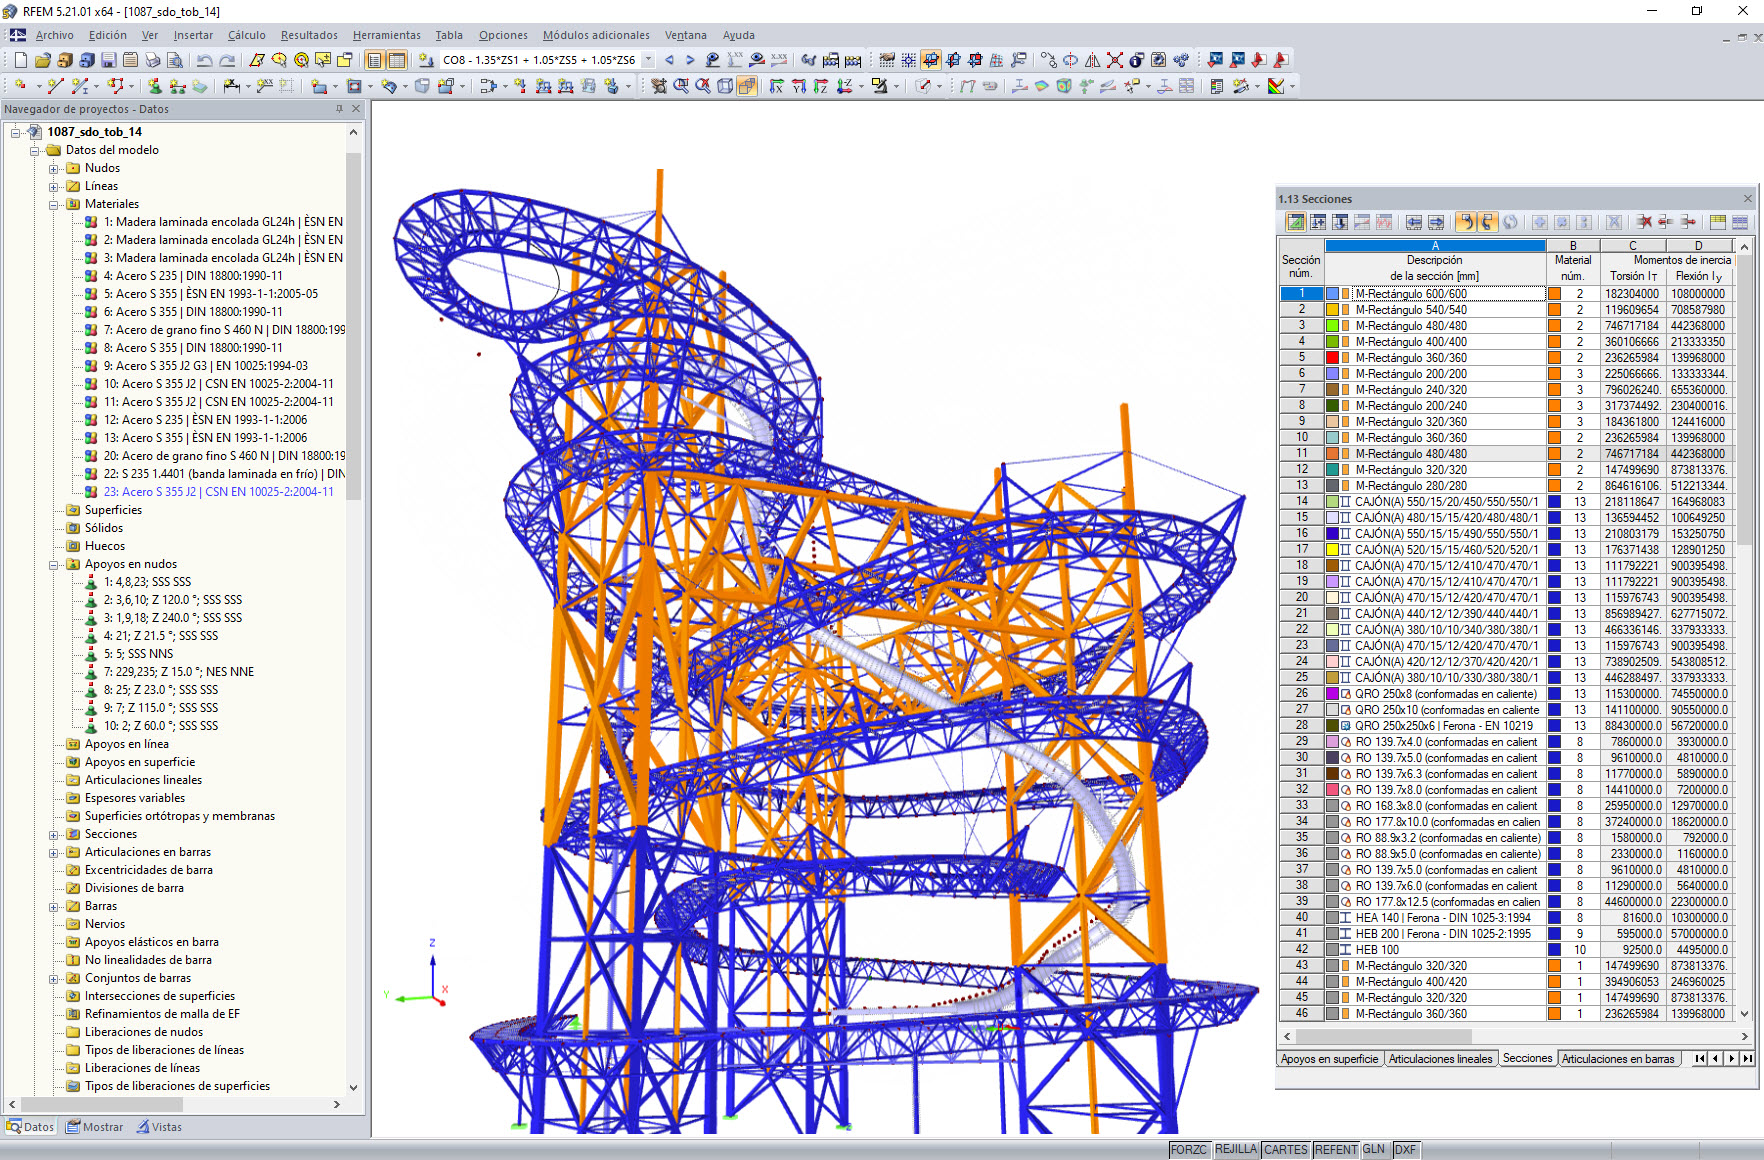The height and width of the screenshot is (1160, 1764).
Task: Open the Módulos adicionales menu
Action: pos(596,35)
